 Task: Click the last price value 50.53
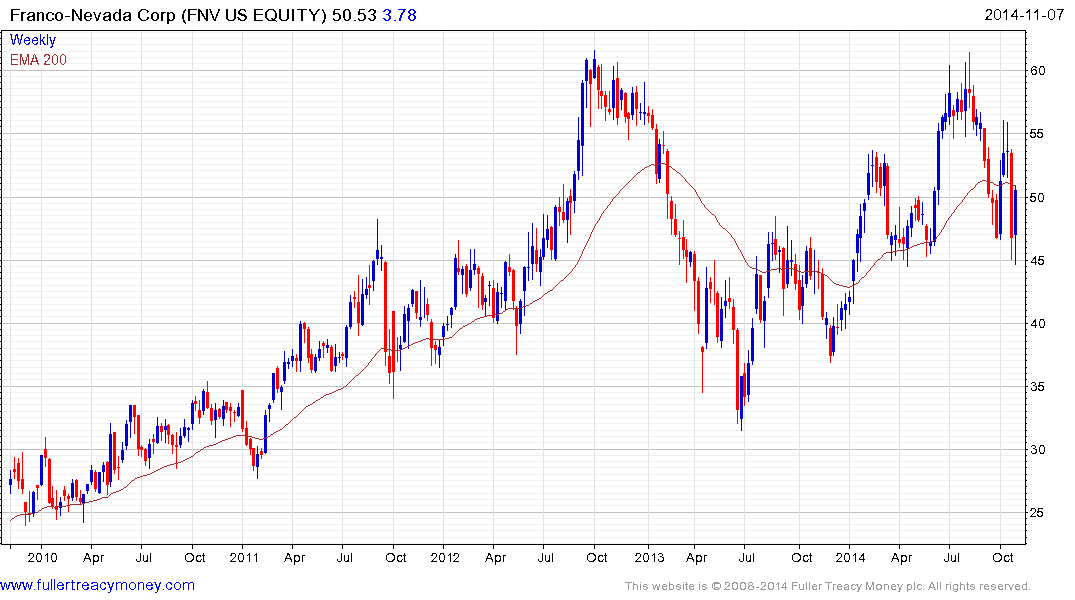coord(354,15)
